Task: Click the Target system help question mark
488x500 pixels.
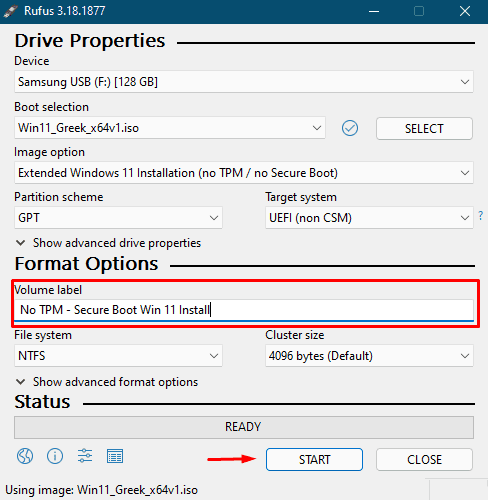Action: pyautogui.click(x=480, y=216)
